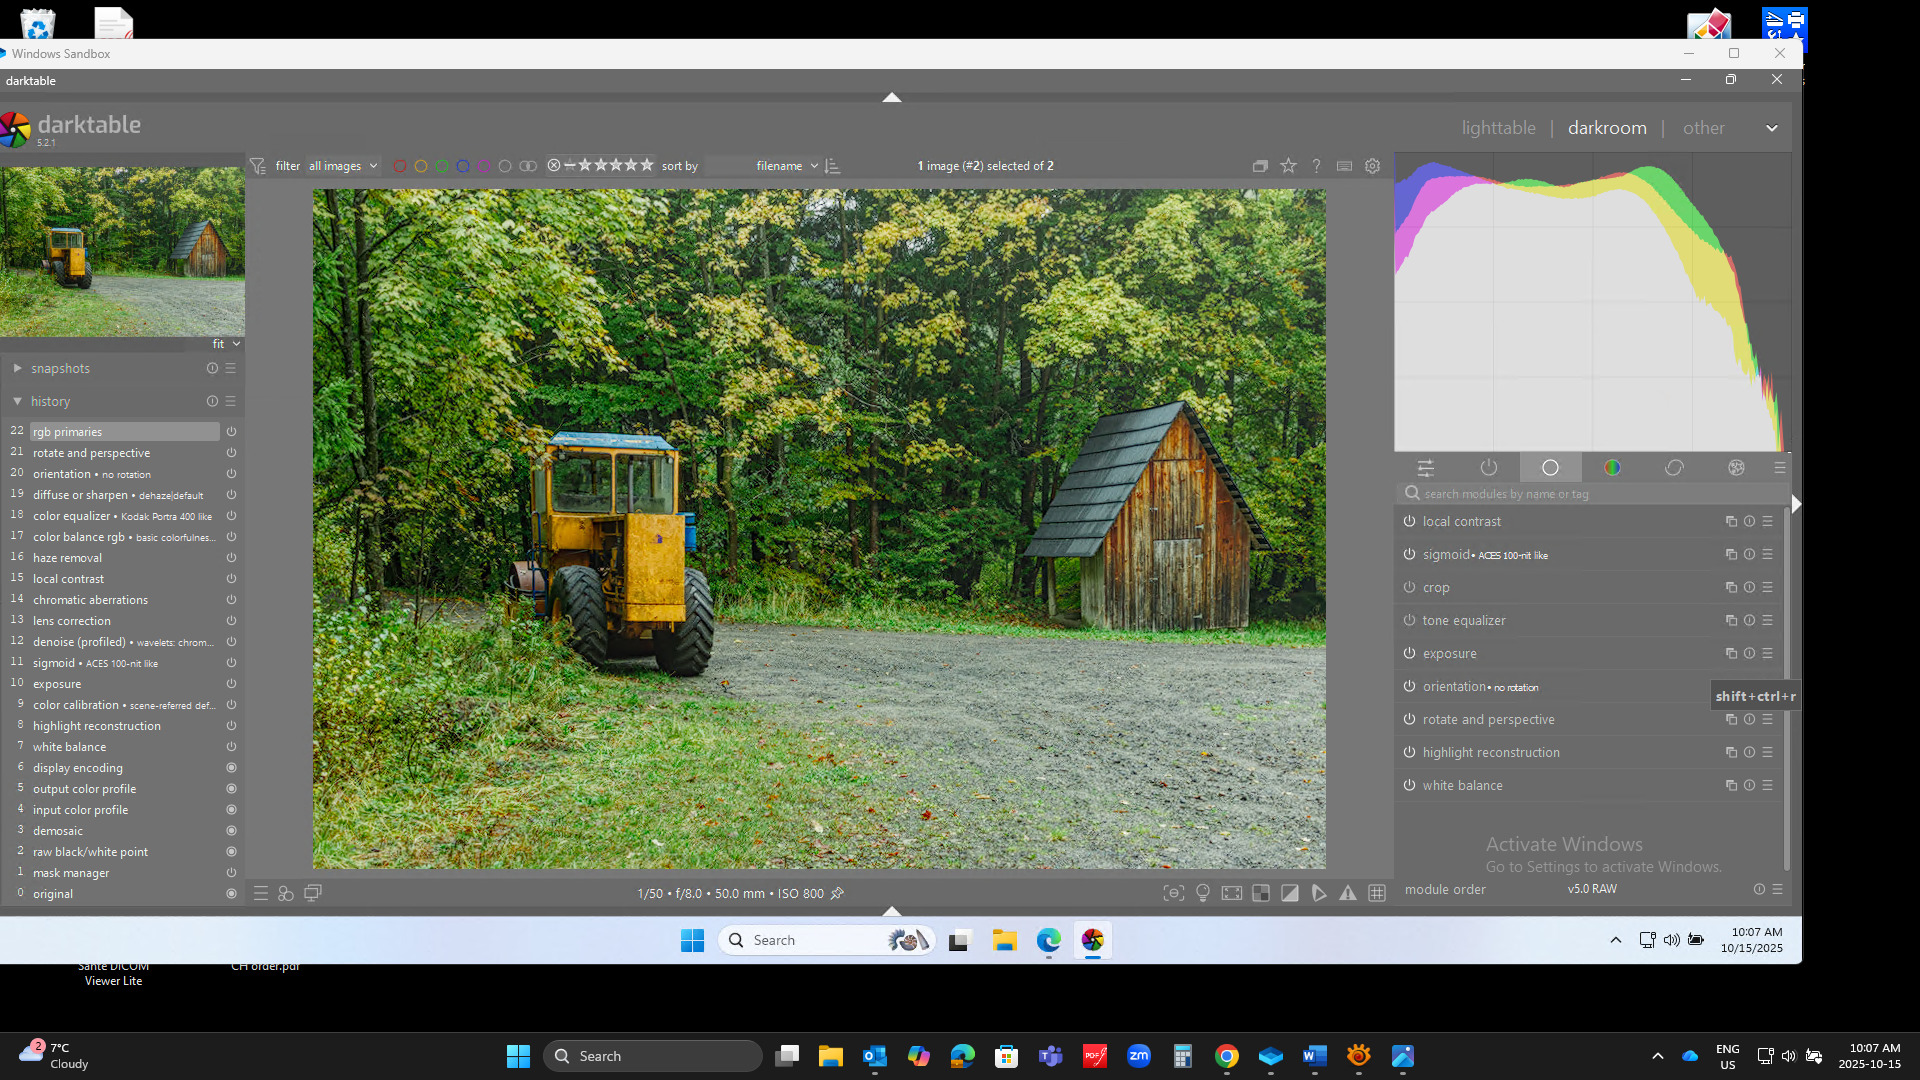Viewport: 1920px width, 1080px height.
Task: Toggle the tone equalizer module power
Action: click(x=1409, y=620)
